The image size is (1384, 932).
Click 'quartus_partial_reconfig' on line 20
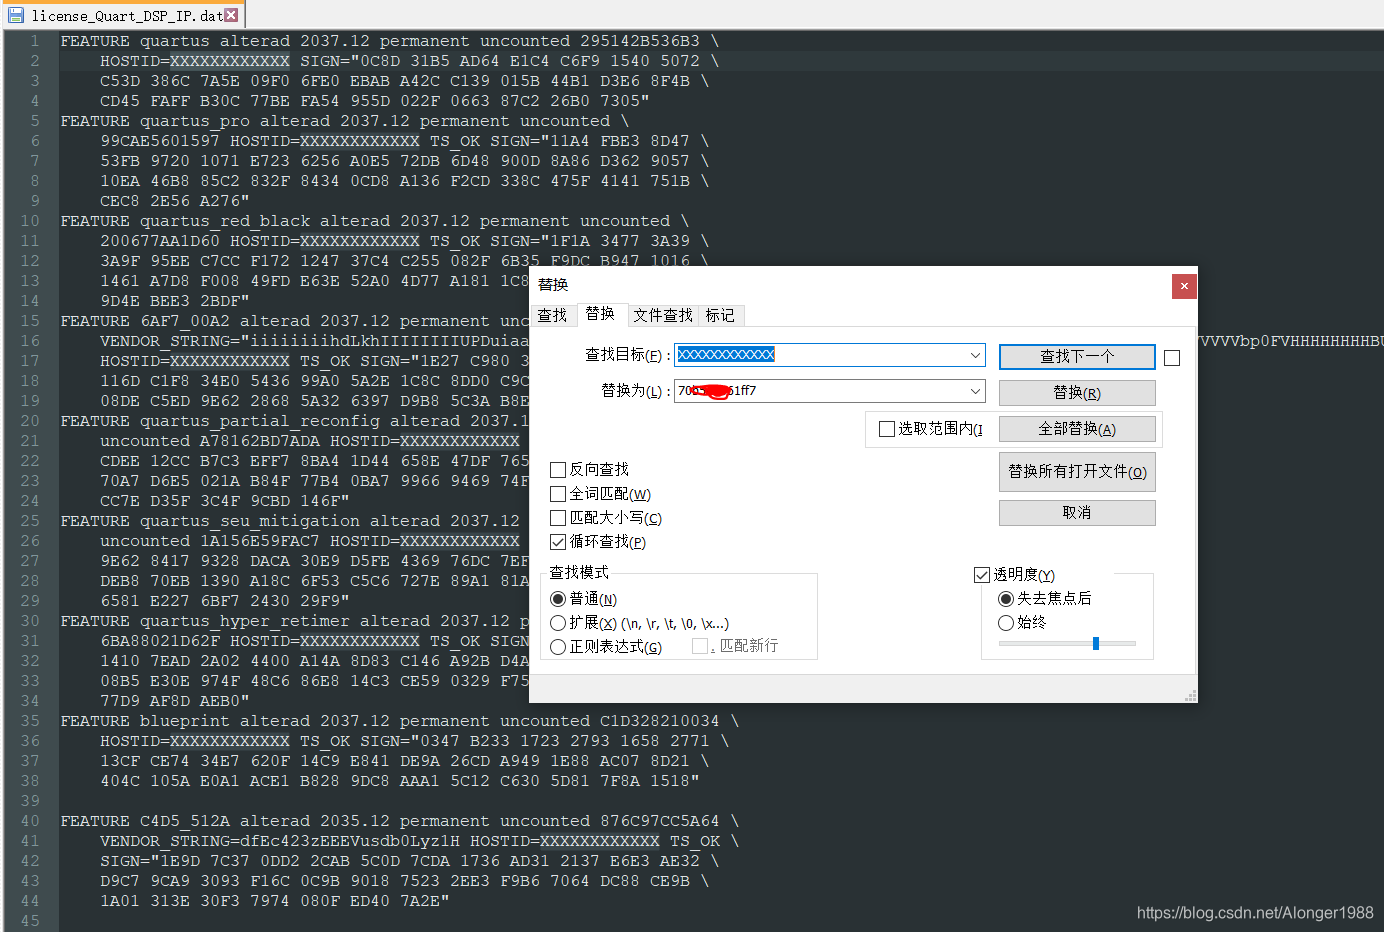(x=260, y=421)
